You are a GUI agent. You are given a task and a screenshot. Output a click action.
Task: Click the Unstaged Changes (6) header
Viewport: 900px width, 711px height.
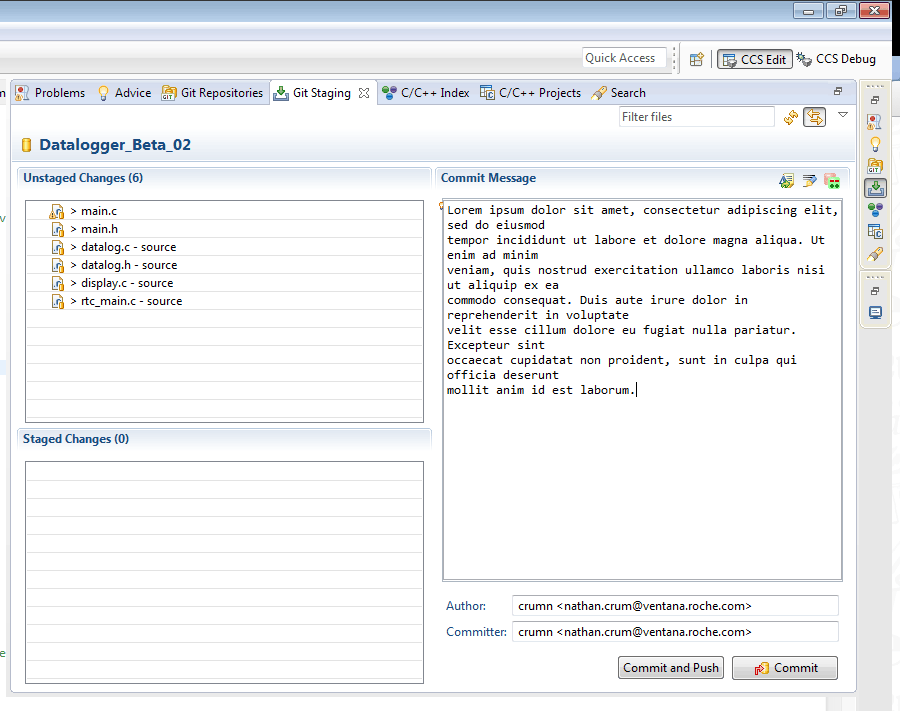coord(83,178)
